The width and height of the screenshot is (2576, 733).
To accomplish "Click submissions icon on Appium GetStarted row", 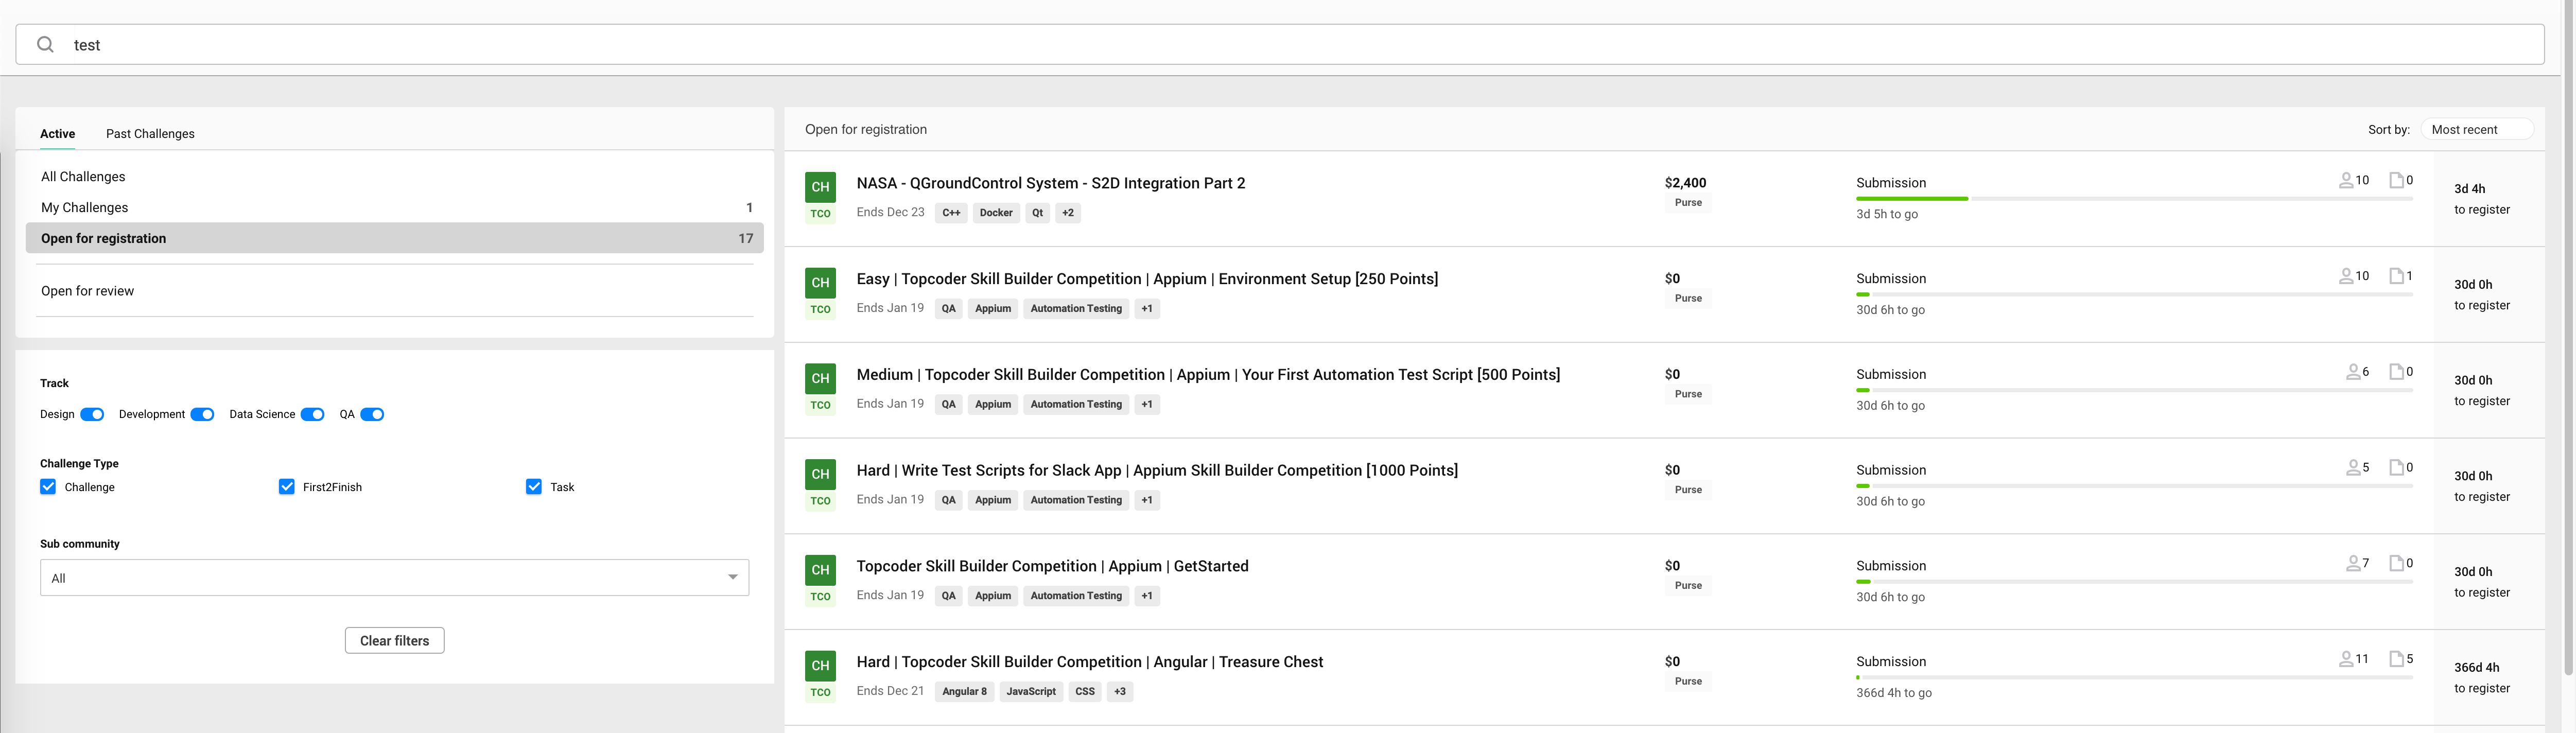I will click(2396, 563).
